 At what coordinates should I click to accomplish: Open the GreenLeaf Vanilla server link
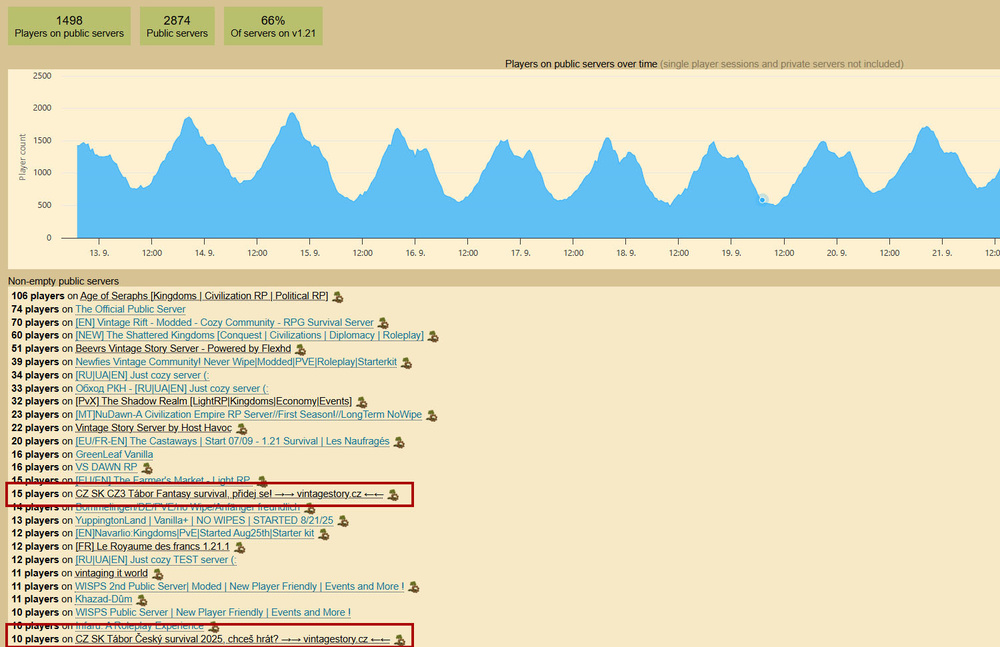114,454
